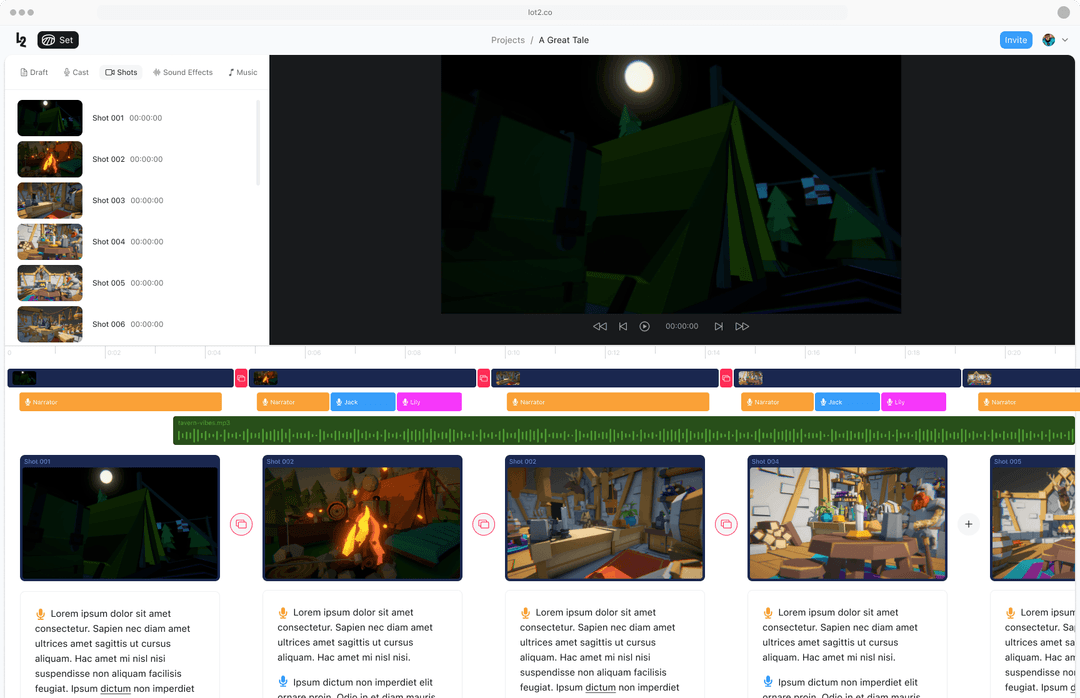Click the blue mic icon in campfire card script
The height and width of the screenshot is (698, 1080).
[x=283, y=681]
